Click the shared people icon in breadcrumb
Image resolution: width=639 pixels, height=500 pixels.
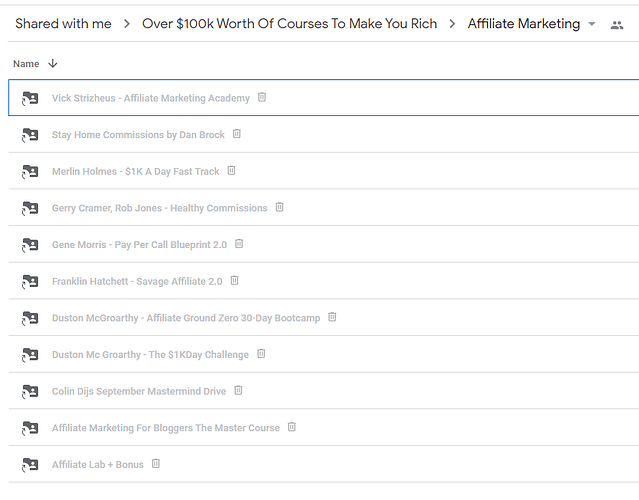coord(617,25)
